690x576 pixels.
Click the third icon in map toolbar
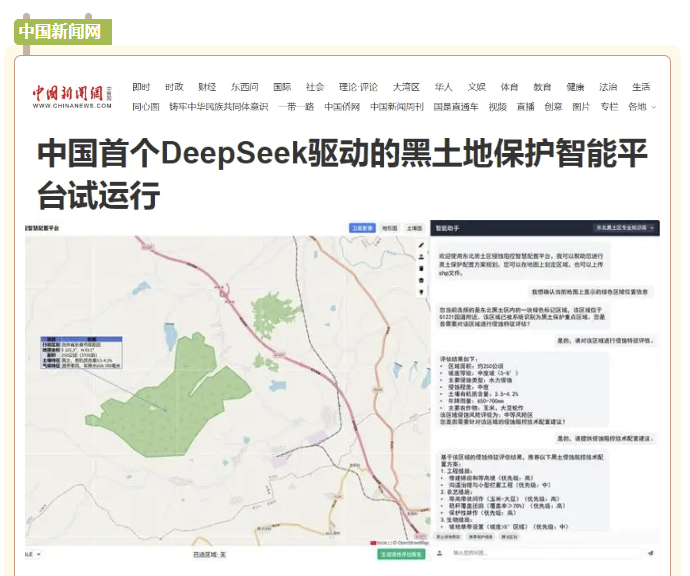[421, 268]
